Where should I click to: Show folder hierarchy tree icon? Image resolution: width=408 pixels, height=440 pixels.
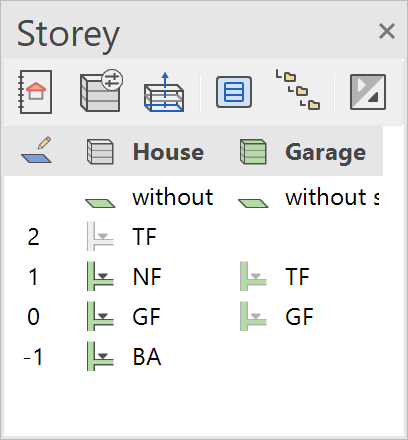click(298, 90)
